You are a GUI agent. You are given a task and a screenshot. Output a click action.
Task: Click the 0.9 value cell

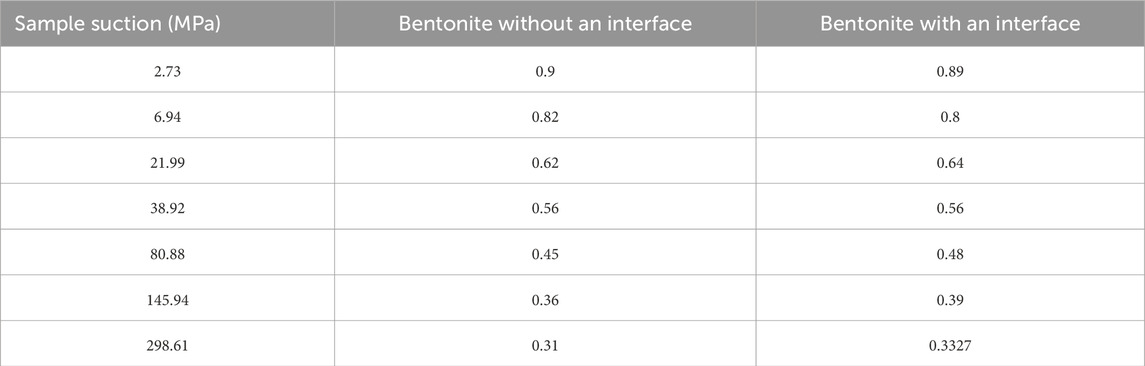[x=545, y=69]
